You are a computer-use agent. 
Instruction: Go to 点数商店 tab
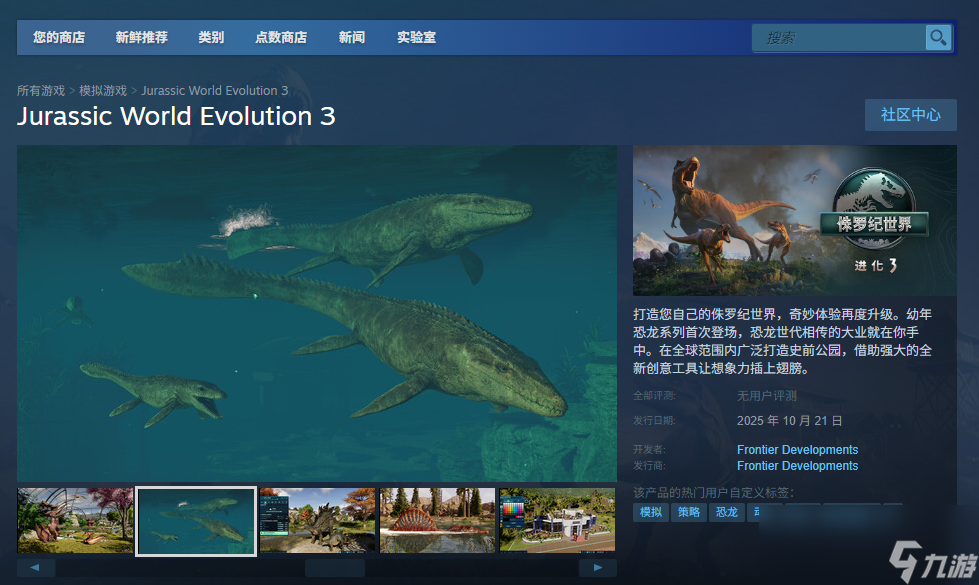(281, 37)
